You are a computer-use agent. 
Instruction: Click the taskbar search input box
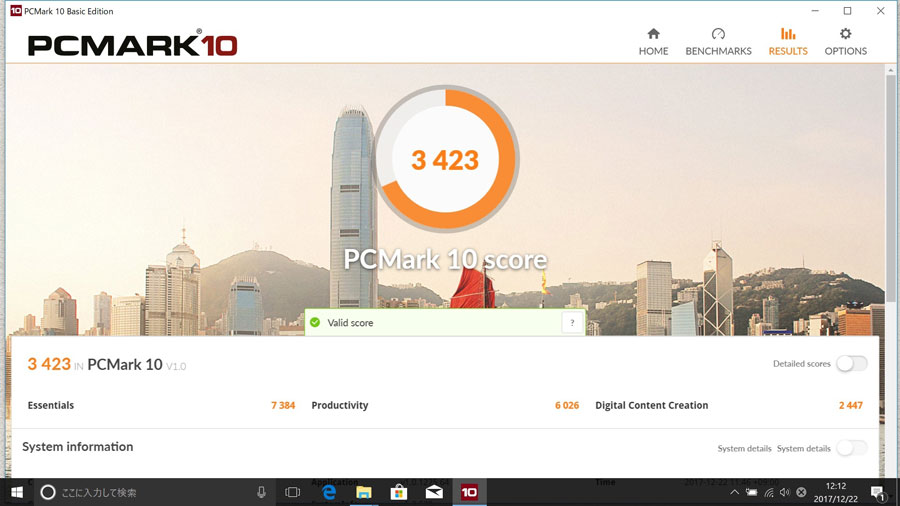[x=155, y=492]
